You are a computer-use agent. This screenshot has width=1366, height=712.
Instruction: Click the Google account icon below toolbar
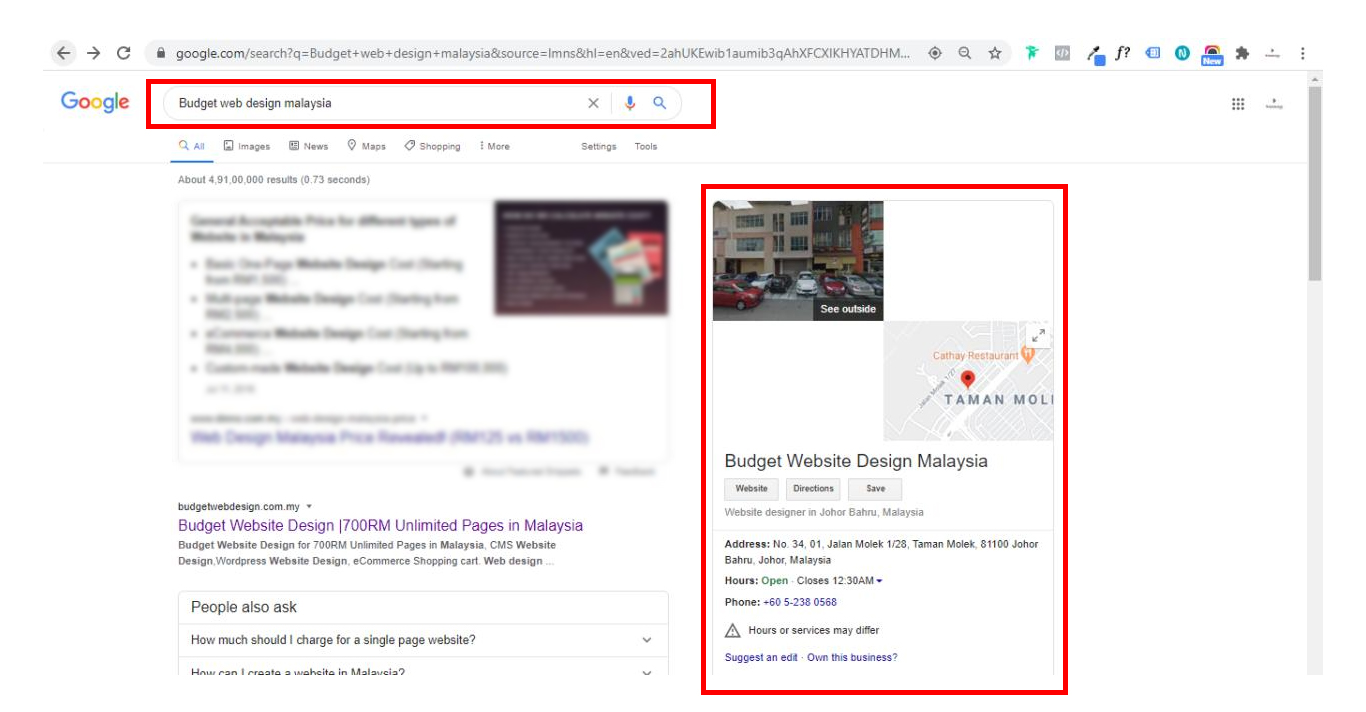pos(1274,103)
